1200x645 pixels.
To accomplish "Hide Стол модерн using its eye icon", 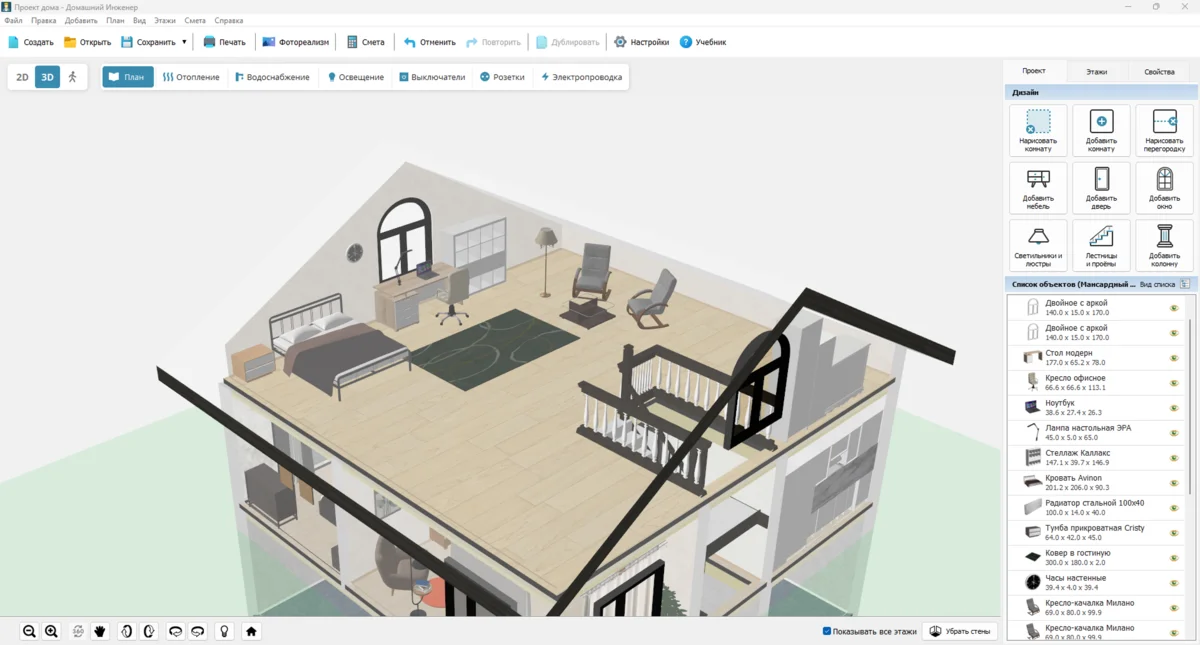I will pyautogui.click(x=1174, y=358).
